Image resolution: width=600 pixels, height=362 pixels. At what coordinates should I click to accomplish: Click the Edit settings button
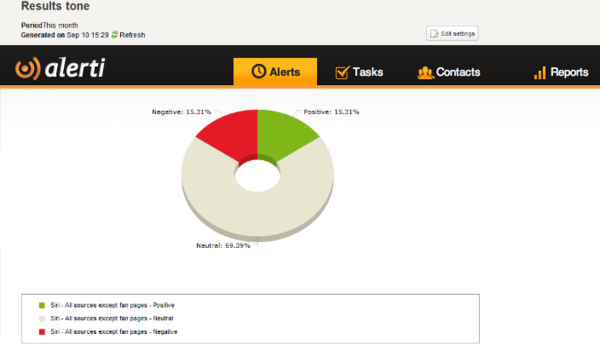tap(452, 33)
